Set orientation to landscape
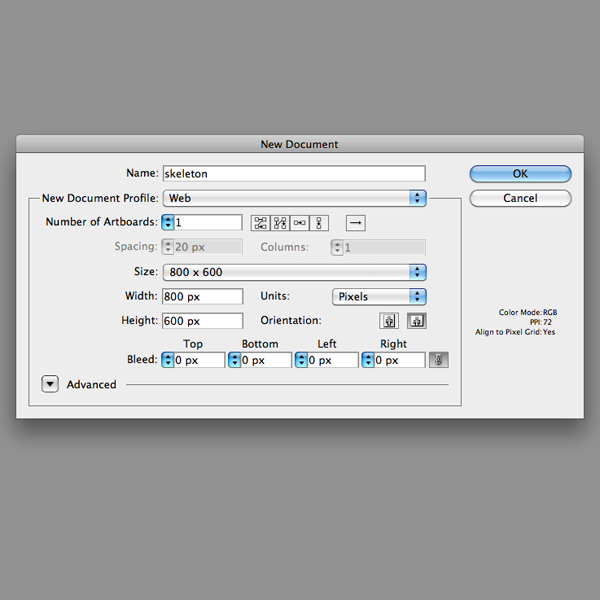Image resolution: width=600 pixels, height=600 pixels. (x=416, y=321)
